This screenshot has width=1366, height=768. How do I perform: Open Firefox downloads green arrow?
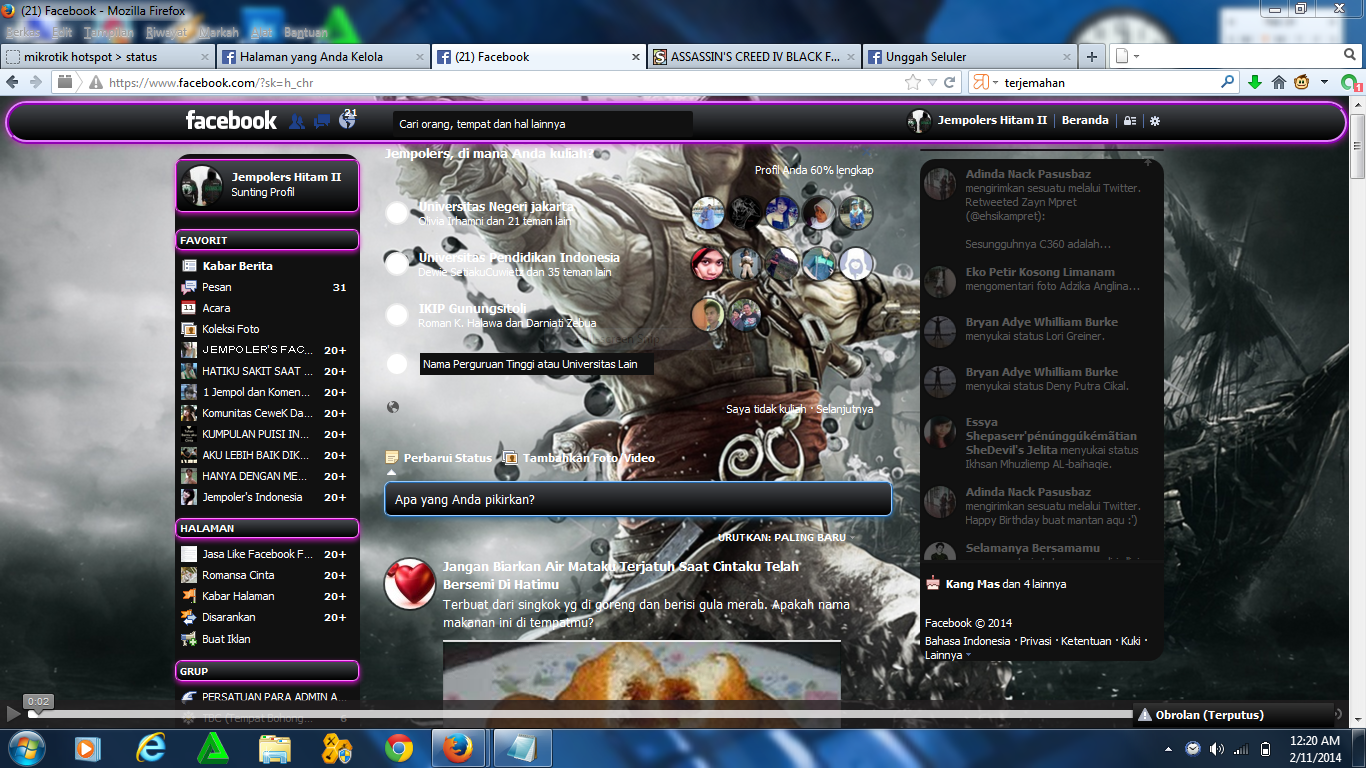1254,82
